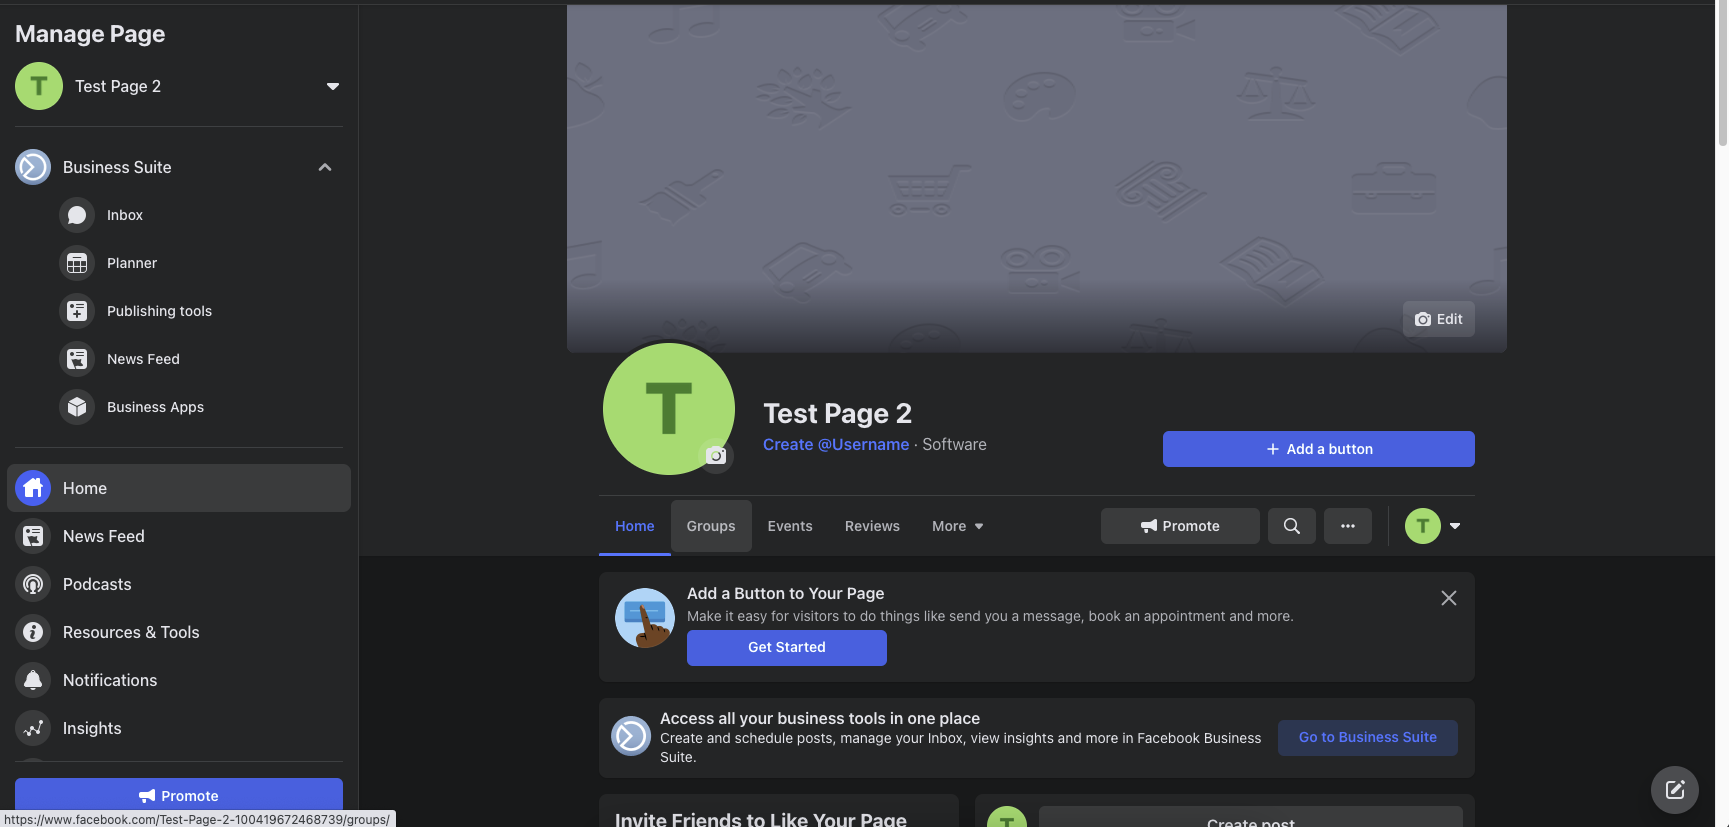
Task: Click the Business Suite logo in tools card
Action: point(631,737)
